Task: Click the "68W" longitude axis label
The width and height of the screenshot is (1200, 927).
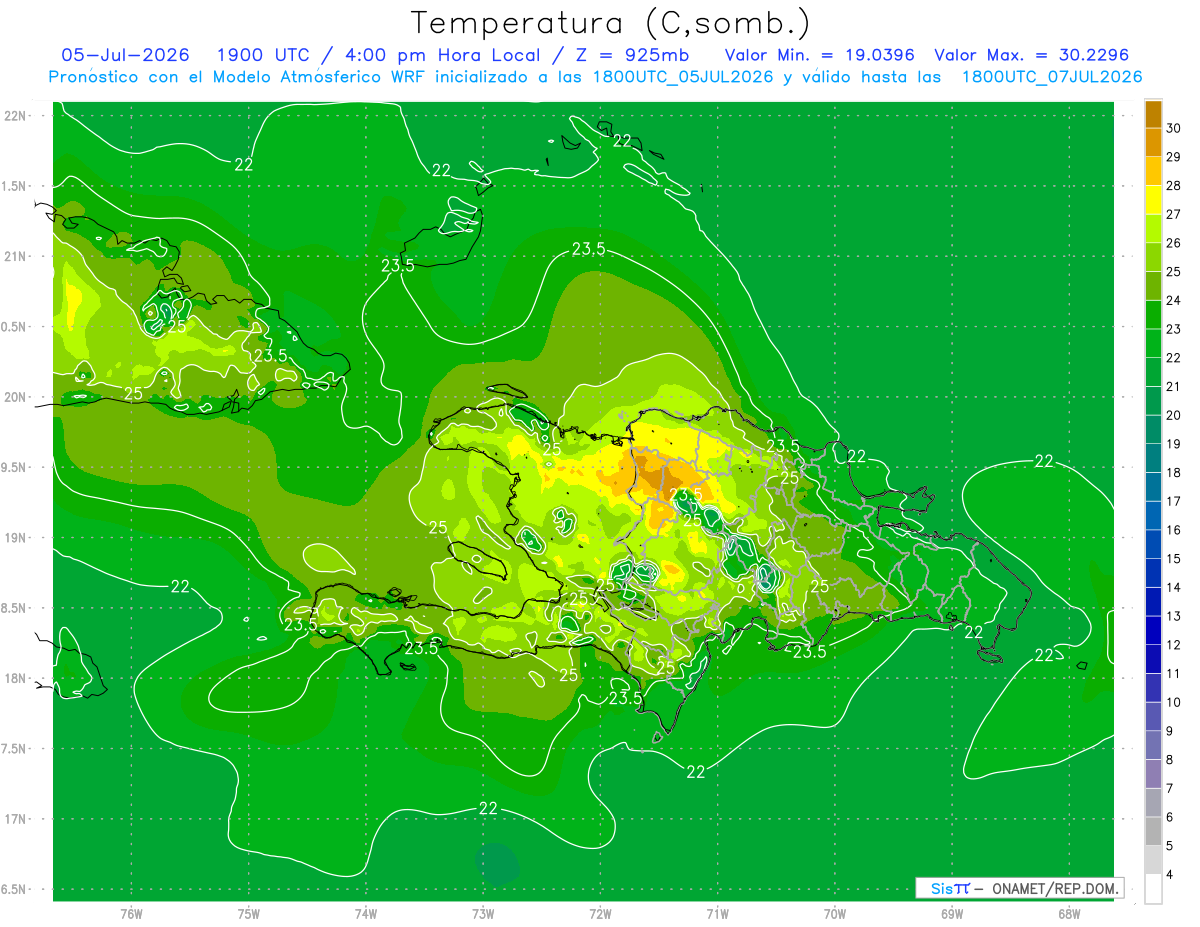Action: [x=1069, y=913]
